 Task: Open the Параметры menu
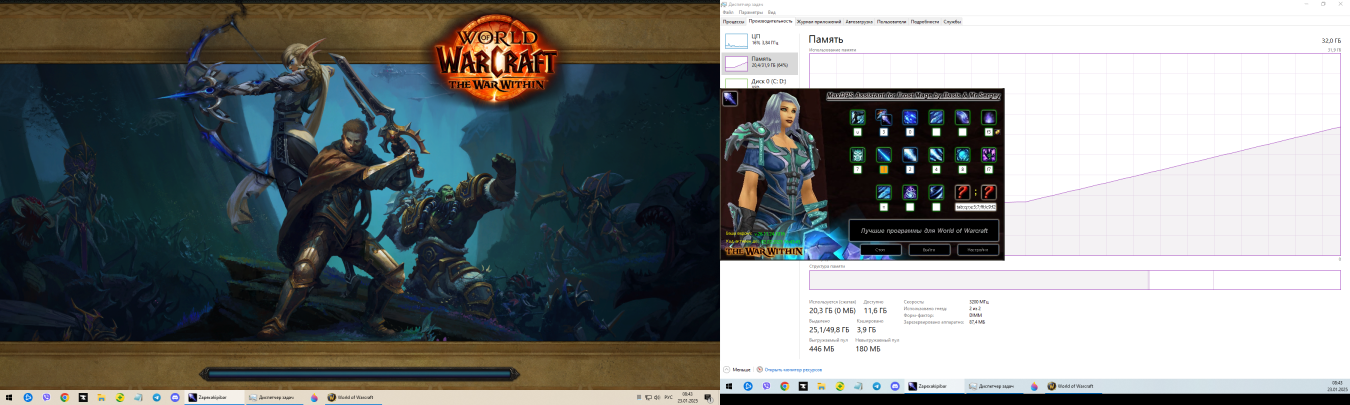pos(750,12)
